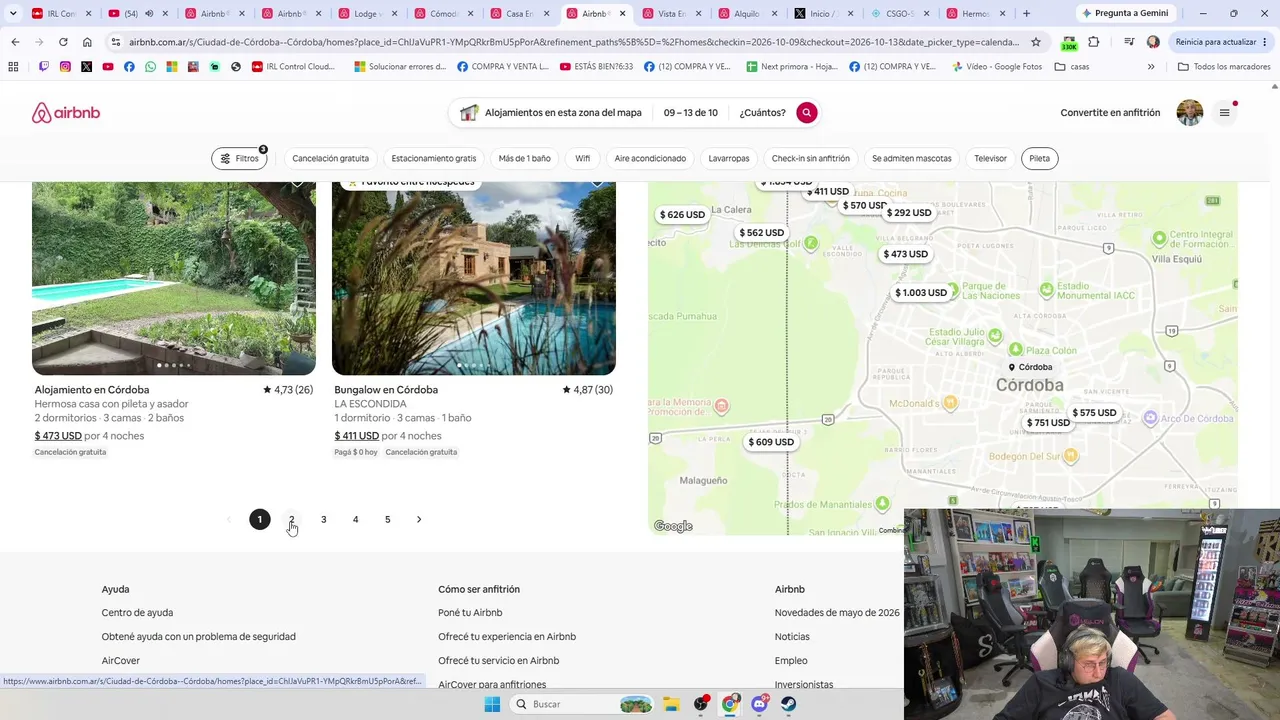
Task: Open Discord from the taskbar
Action: pyautogui.click(x=759, y=704)
